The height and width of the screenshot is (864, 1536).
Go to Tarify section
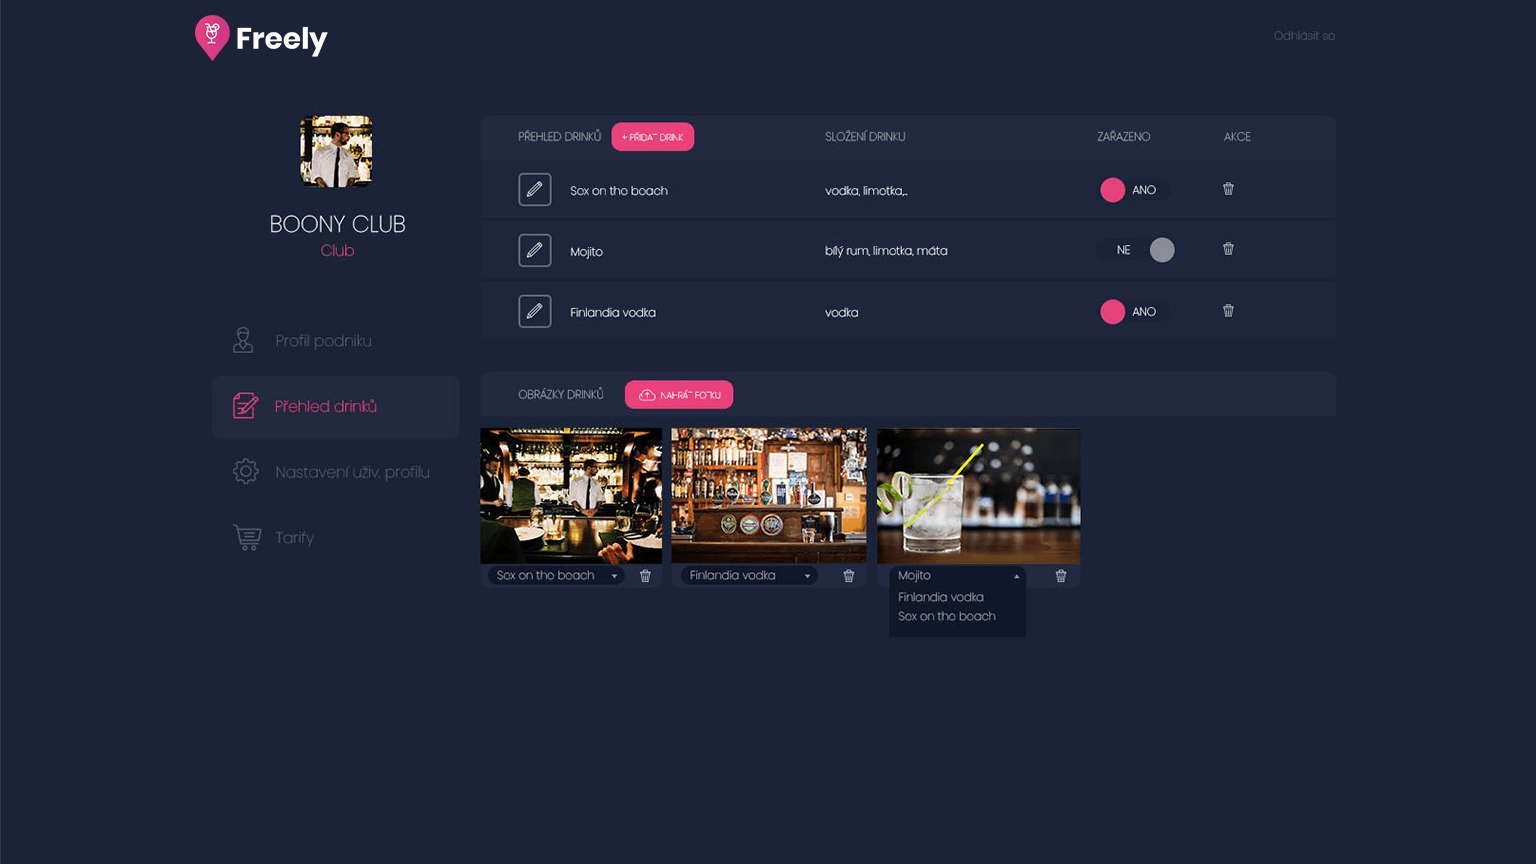click(294, 538)
